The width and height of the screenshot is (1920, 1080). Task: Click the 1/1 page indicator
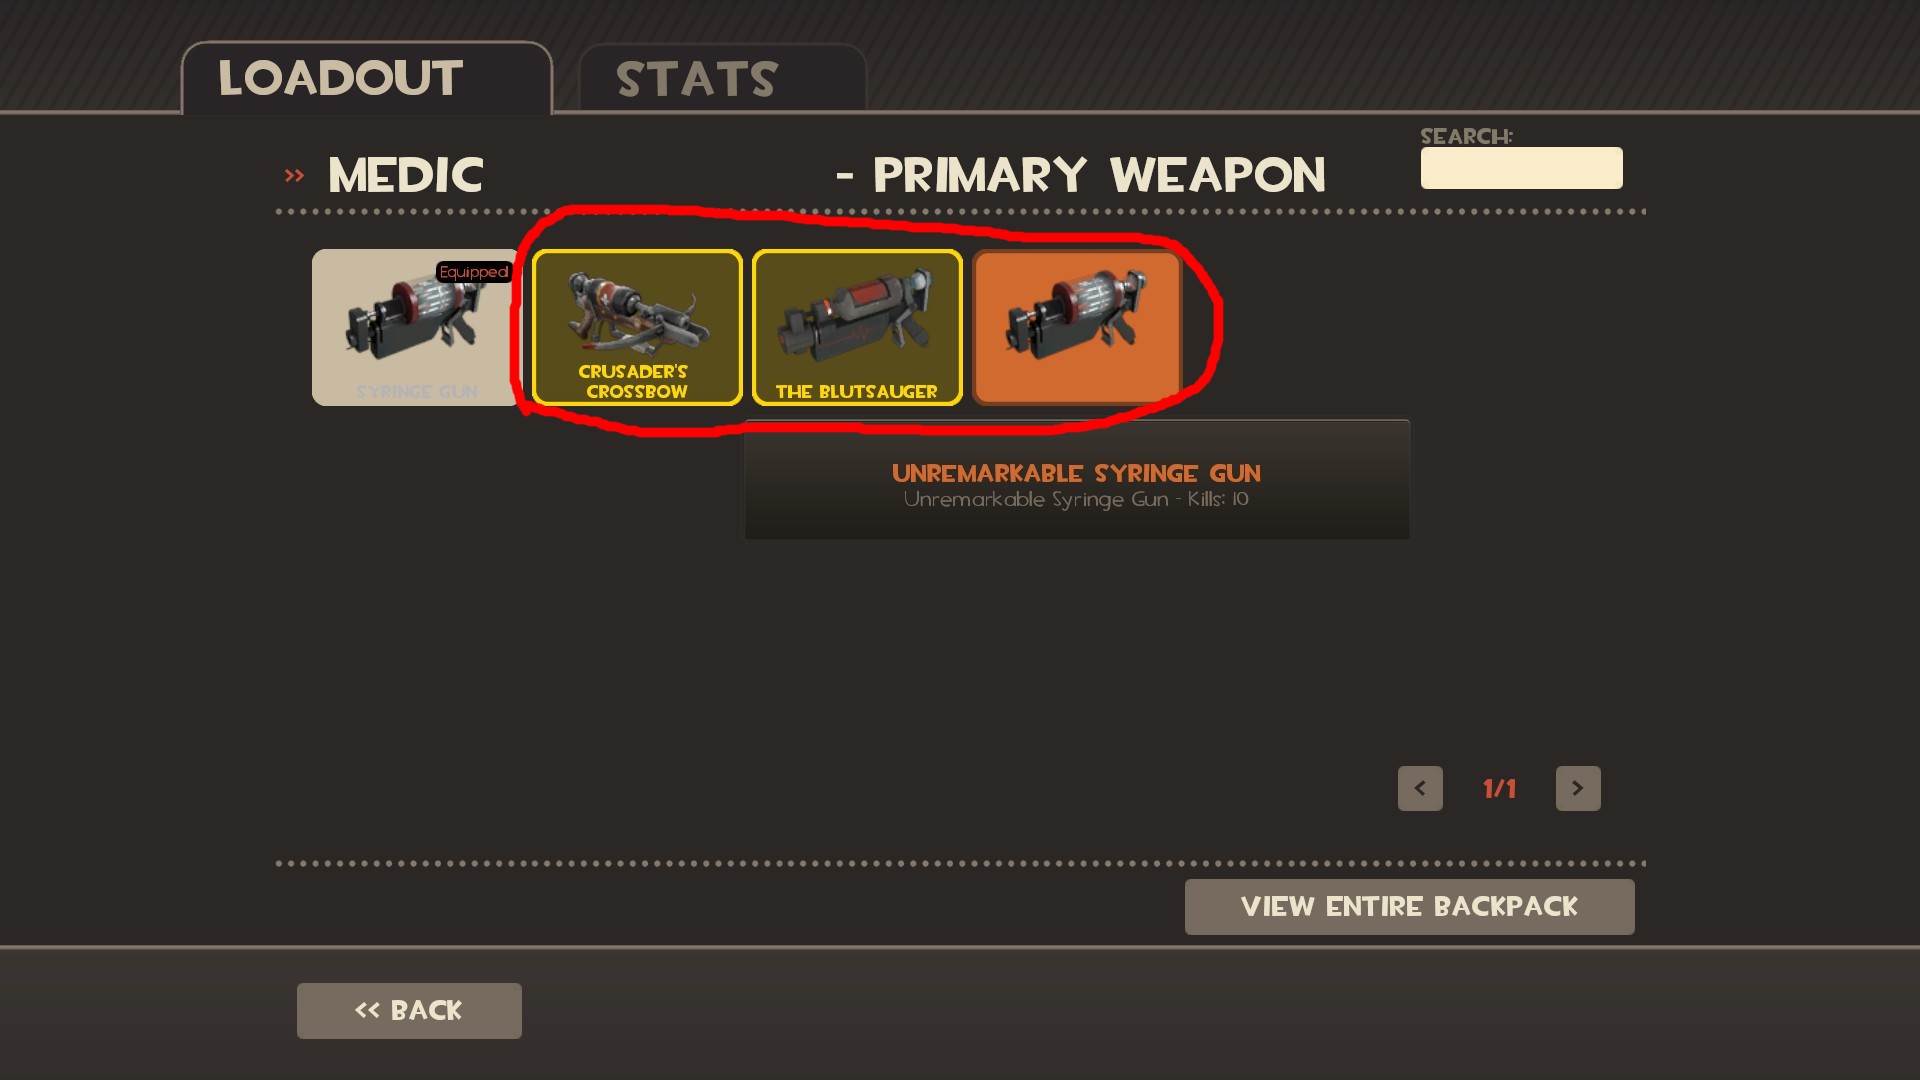click(1499, 789)
